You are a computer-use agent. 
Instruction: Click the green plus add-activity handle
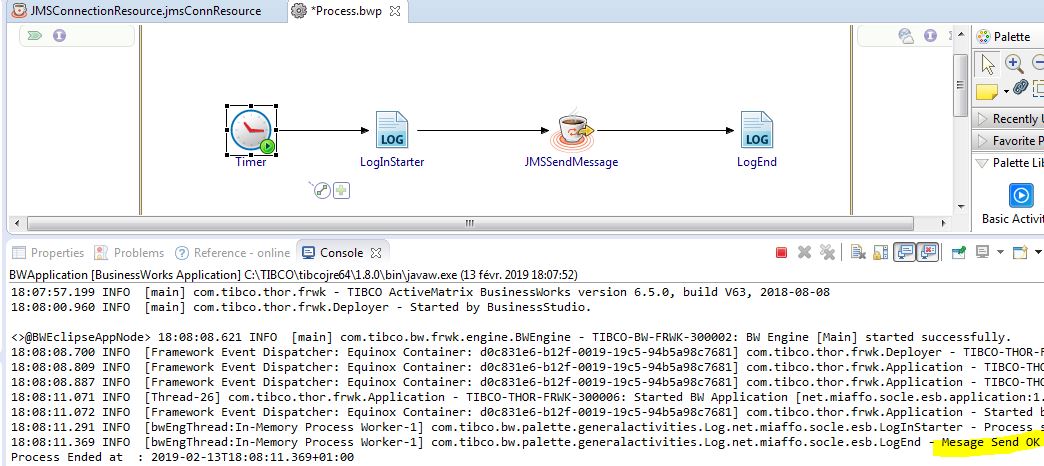tap(341, 191)
